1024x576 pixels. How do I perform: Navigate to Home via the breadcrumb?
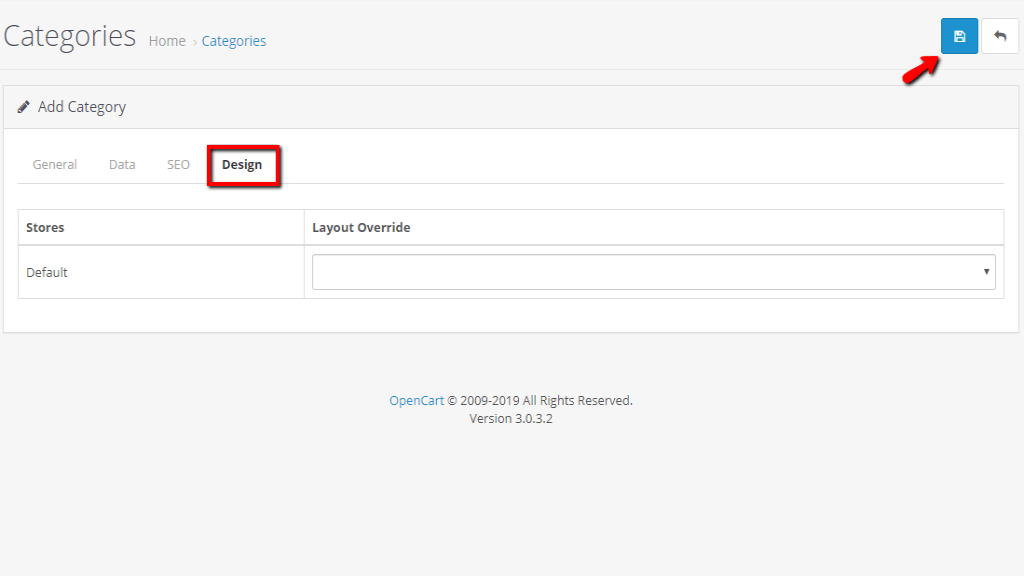click(166, 41)
